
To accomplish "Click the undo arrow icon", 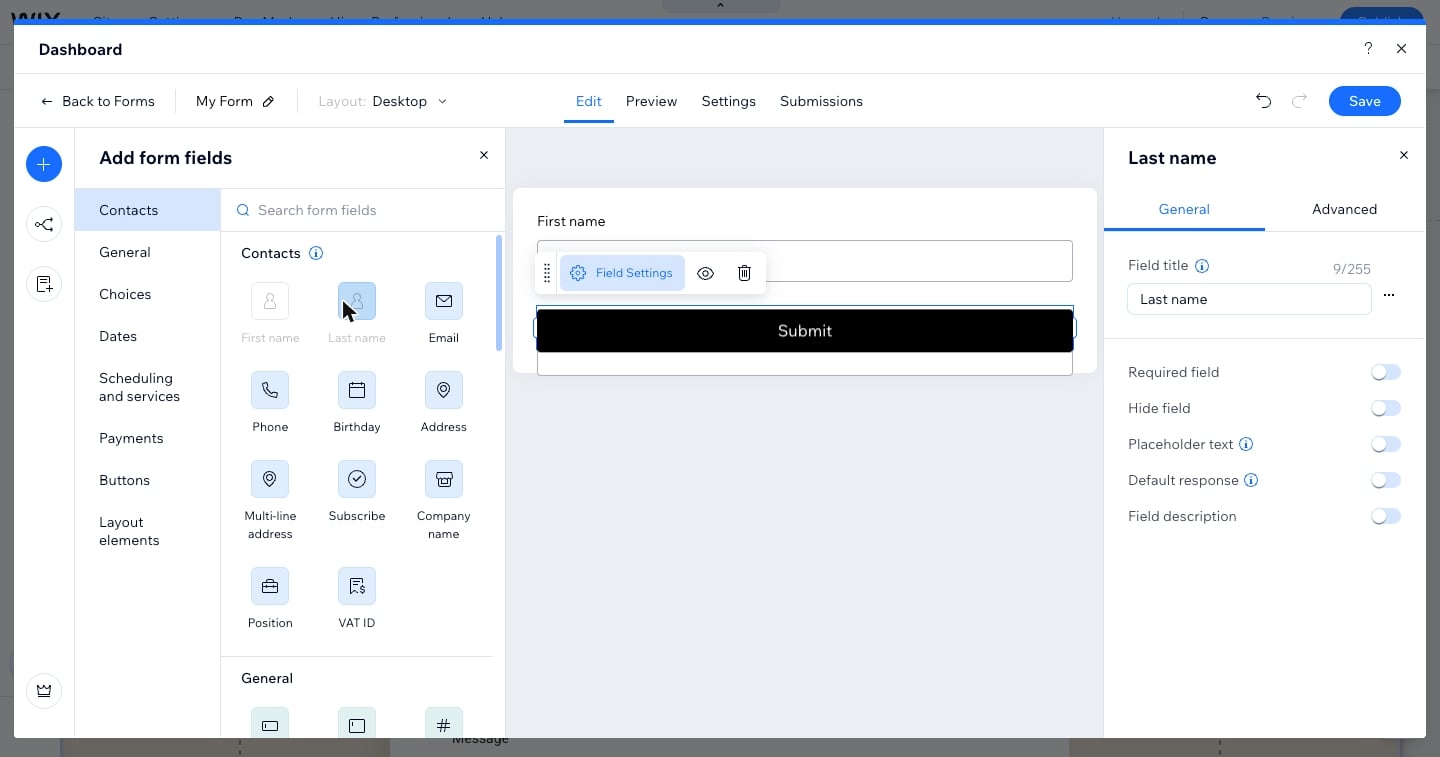I will (1264, 101).
